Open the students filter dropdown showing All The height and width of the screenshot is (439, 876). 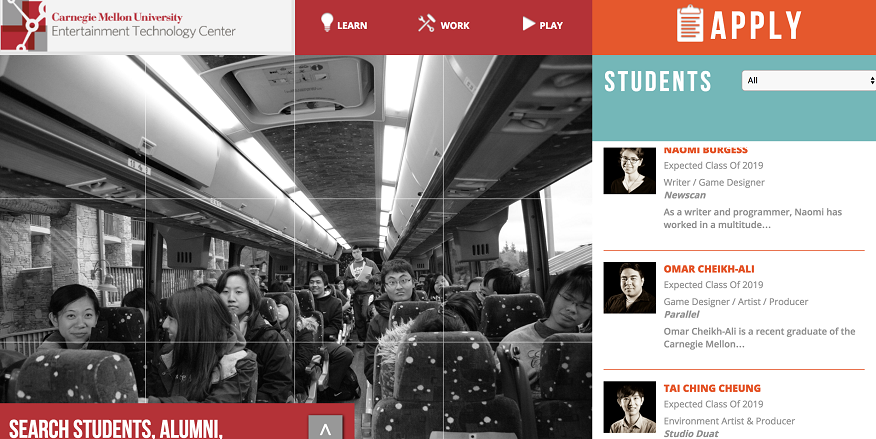click(x=809, y=80)
